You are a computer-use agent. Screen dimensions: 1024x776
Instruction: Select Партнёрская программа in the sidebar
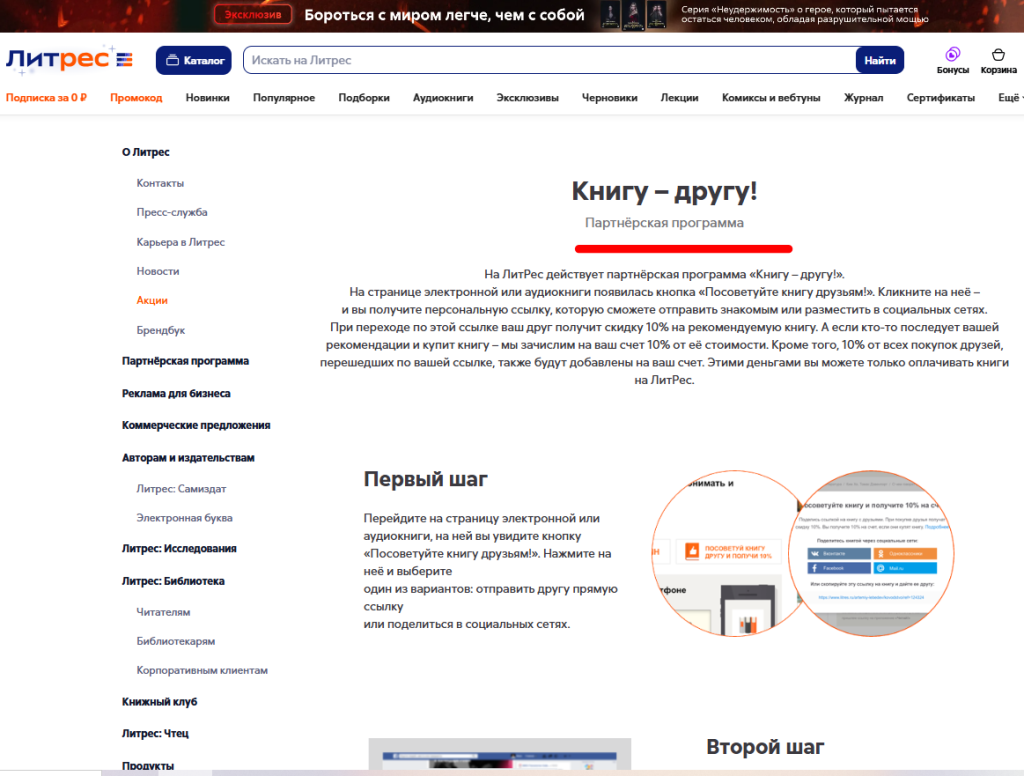[x=185, y=361]
